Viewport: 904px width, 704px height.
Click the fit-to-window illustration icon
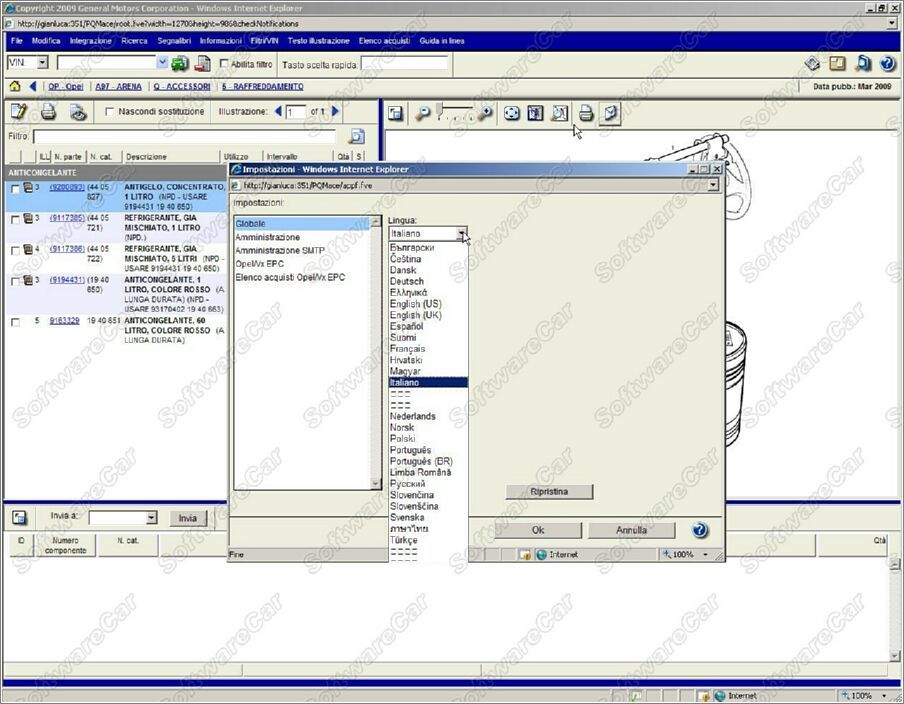pyautogui.click(x=512, y=114)
